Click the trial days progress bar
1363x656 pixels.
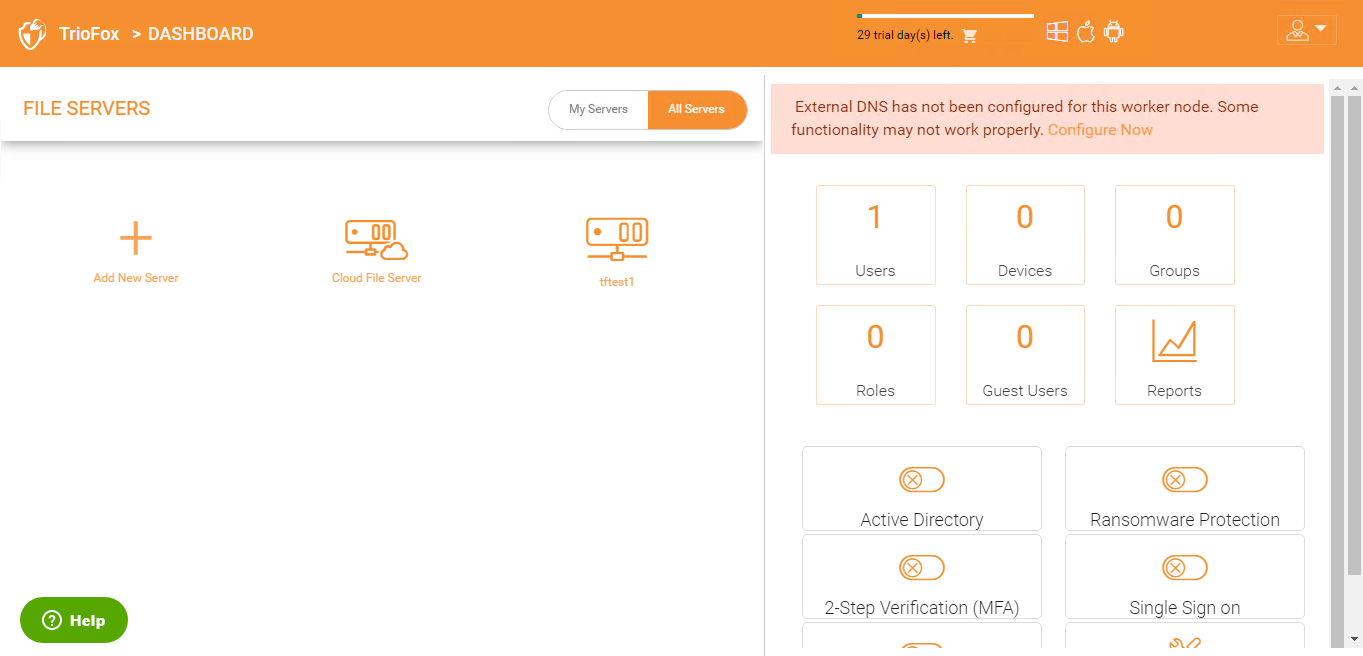point(945,16)
